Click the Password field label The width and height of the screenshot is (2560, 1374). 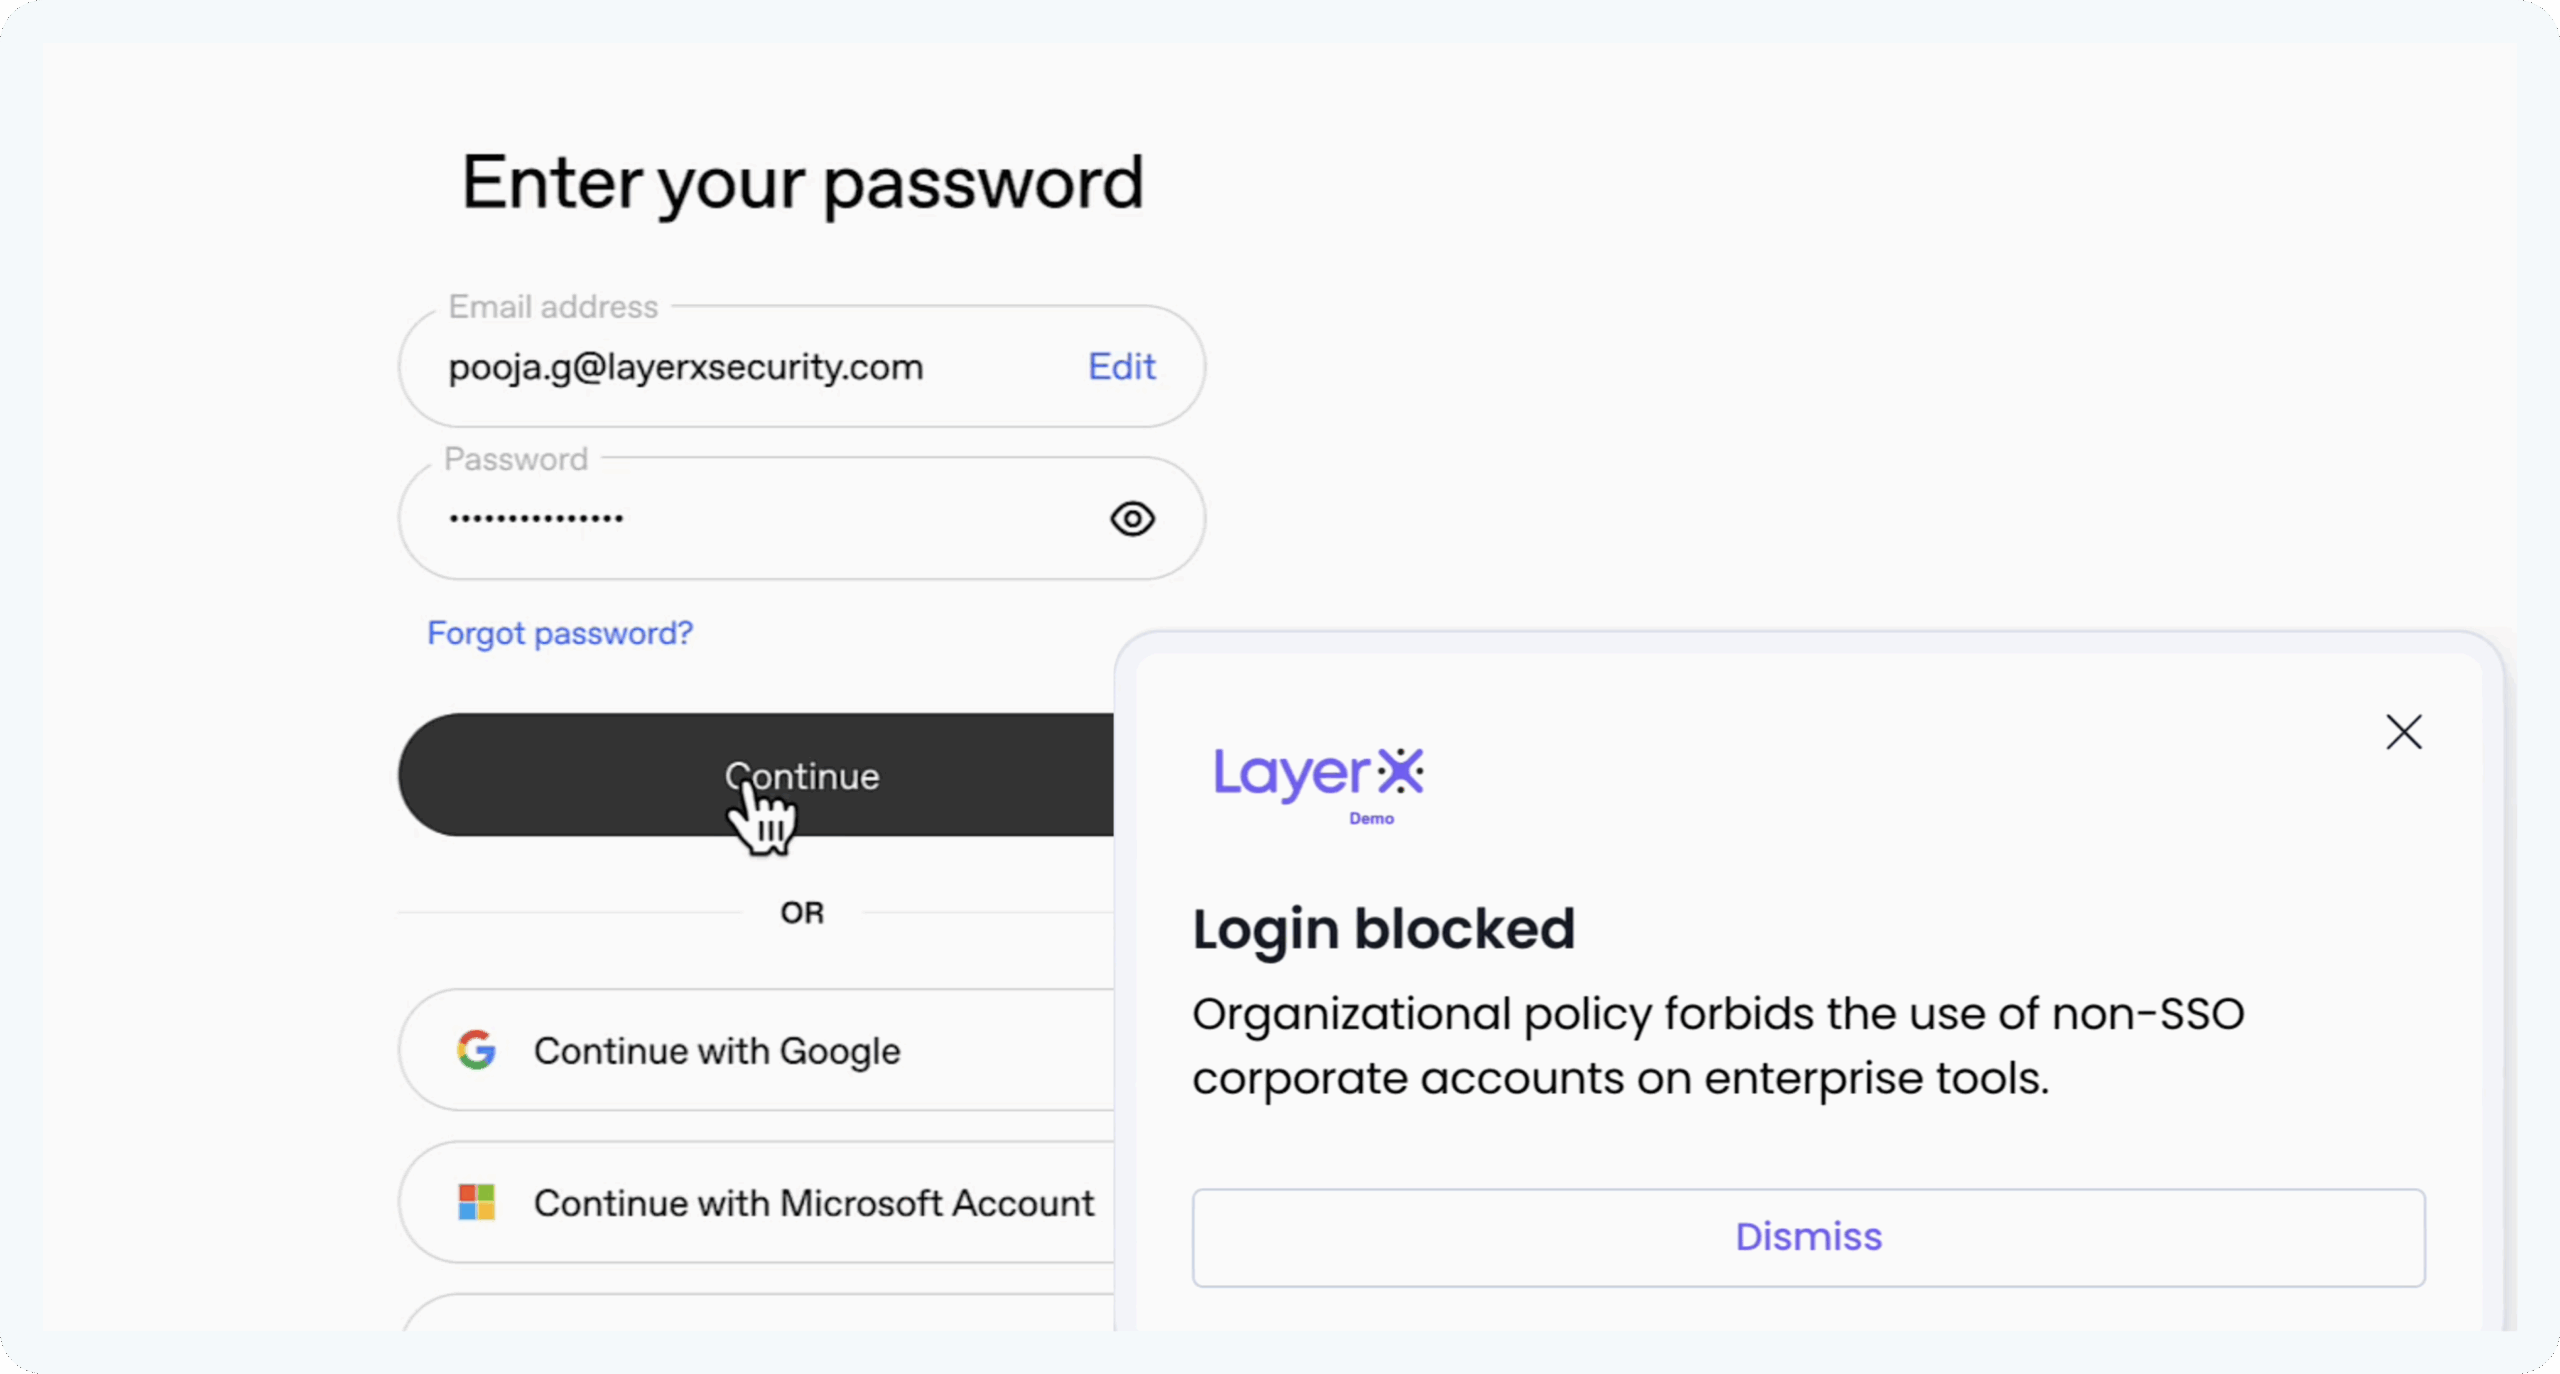(516, 459)
